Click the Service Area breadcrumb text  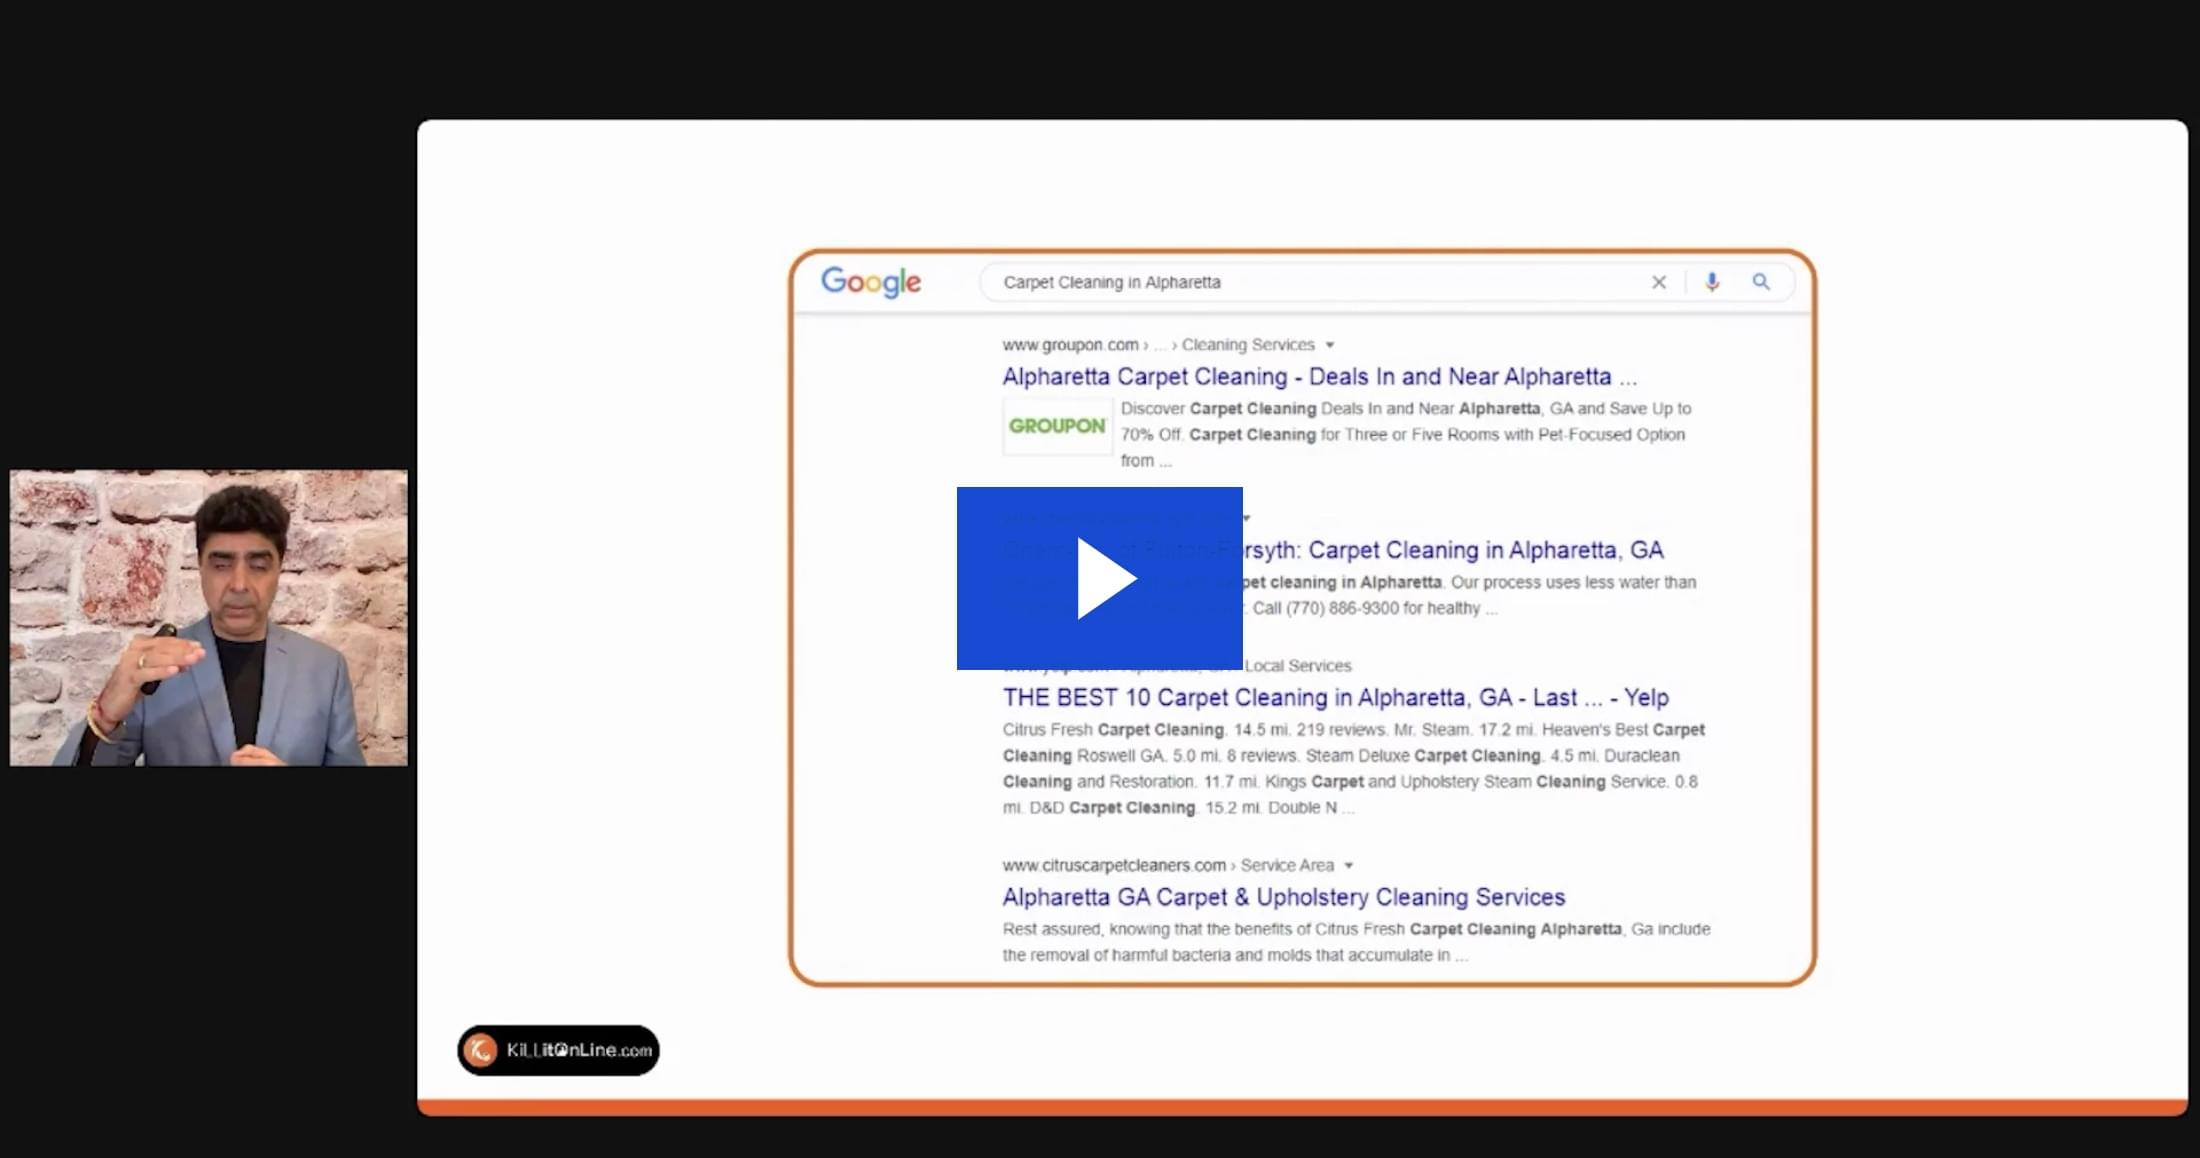tap(1287, 865)
